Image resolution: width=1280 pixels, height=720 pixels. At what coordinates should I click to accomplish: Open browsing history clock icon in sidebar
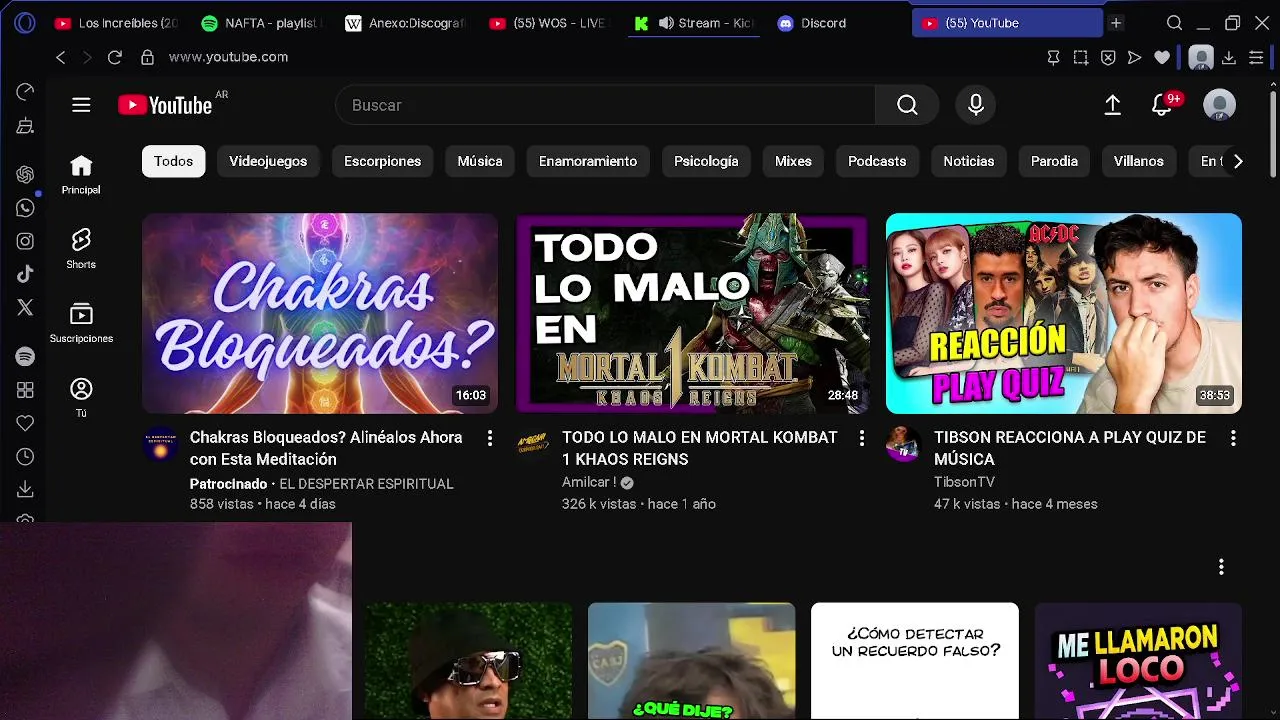point(25,456)
